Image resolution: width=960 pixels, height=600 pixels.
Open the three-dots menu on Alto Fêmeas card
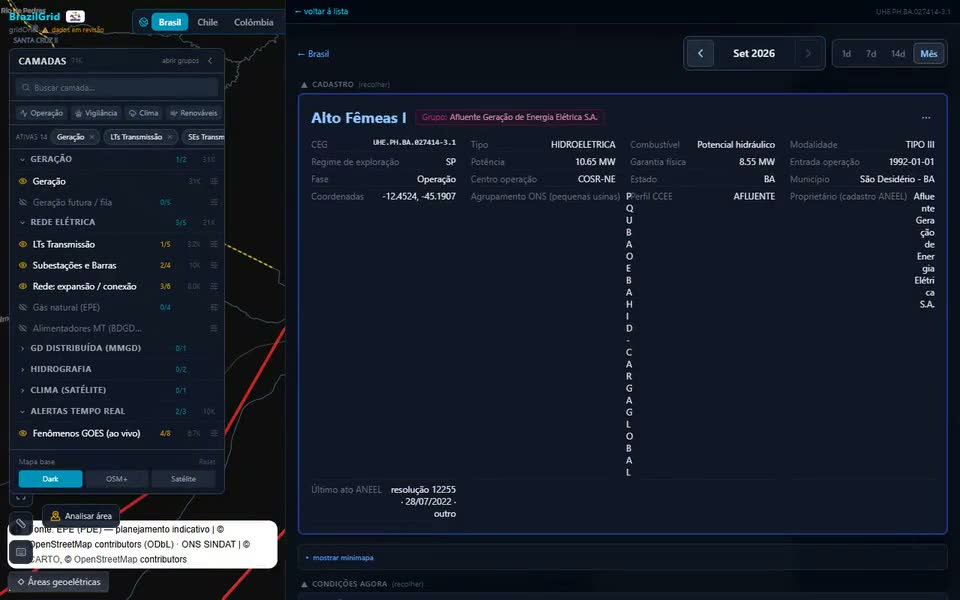[926, 118]
